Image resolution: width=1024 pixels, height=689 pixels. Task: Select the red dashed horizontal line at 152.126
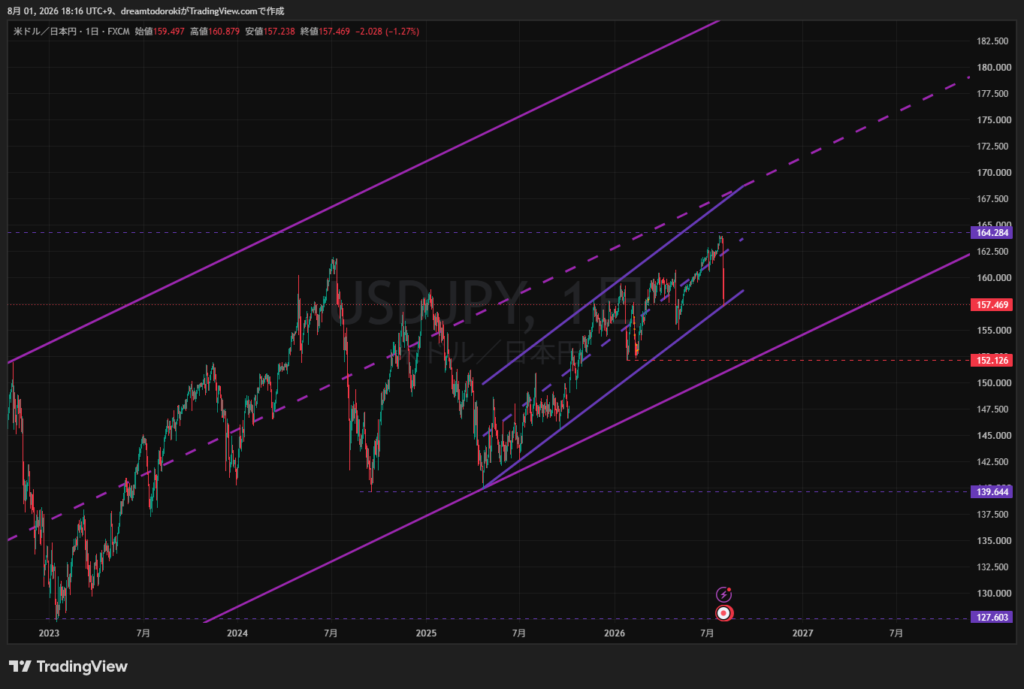coord(798,360)
